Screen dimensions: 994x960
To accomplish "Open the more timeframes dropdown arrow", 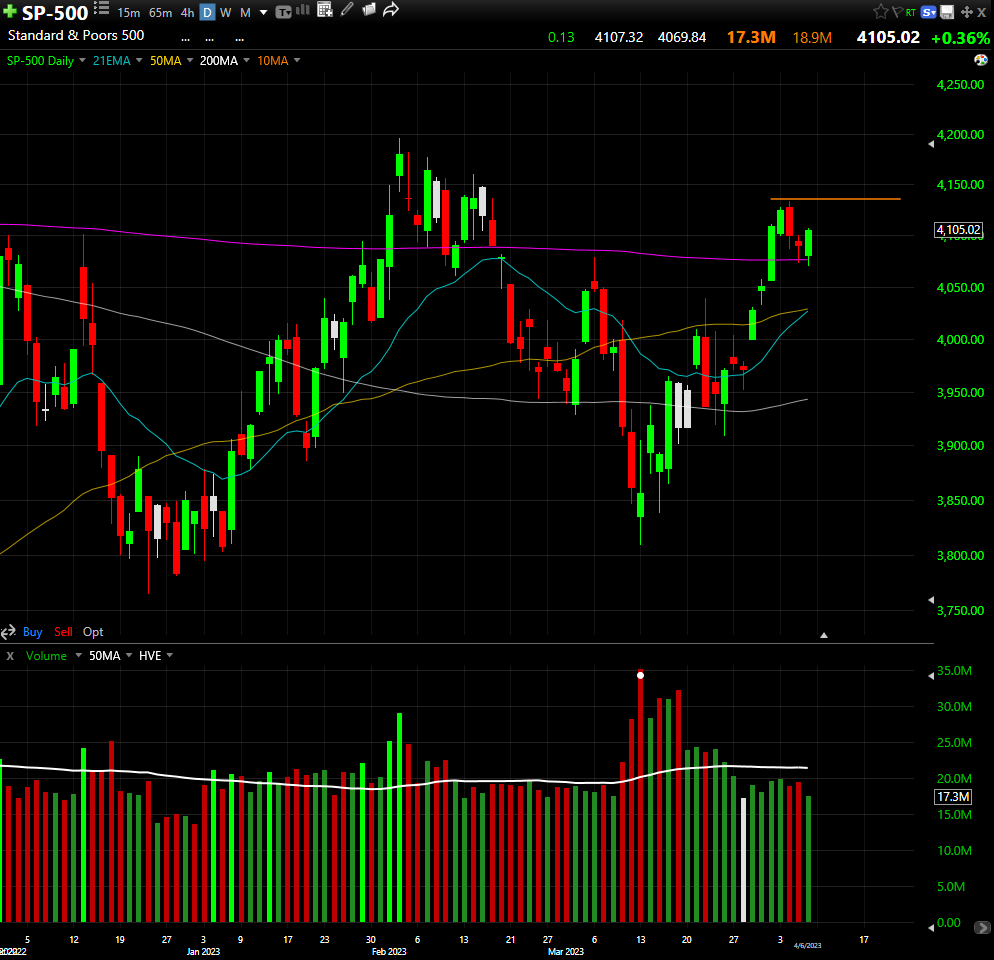I will click(263, 13).
